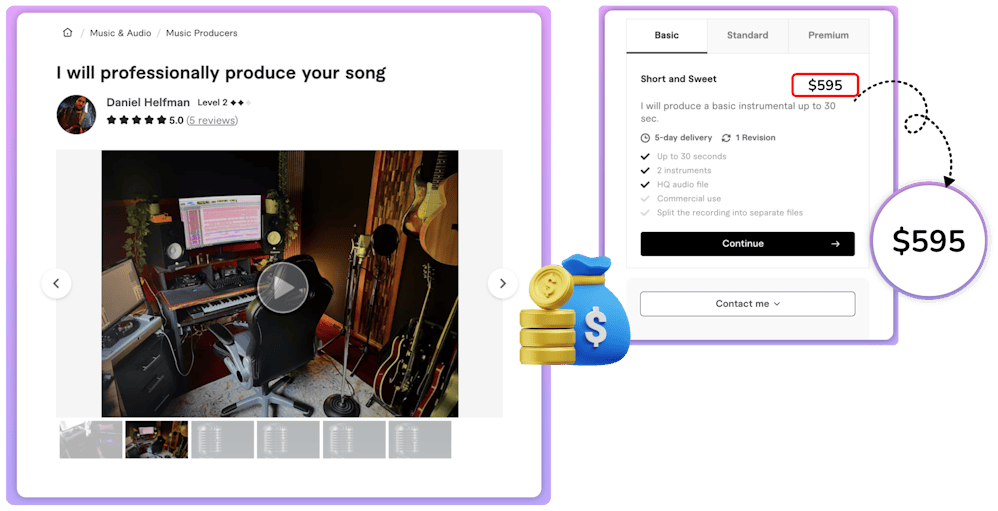Screen dimensions: 998x511
Task: Click the HQ audio file checkmark
Action: pyautogui.click(x=645, y=185)
